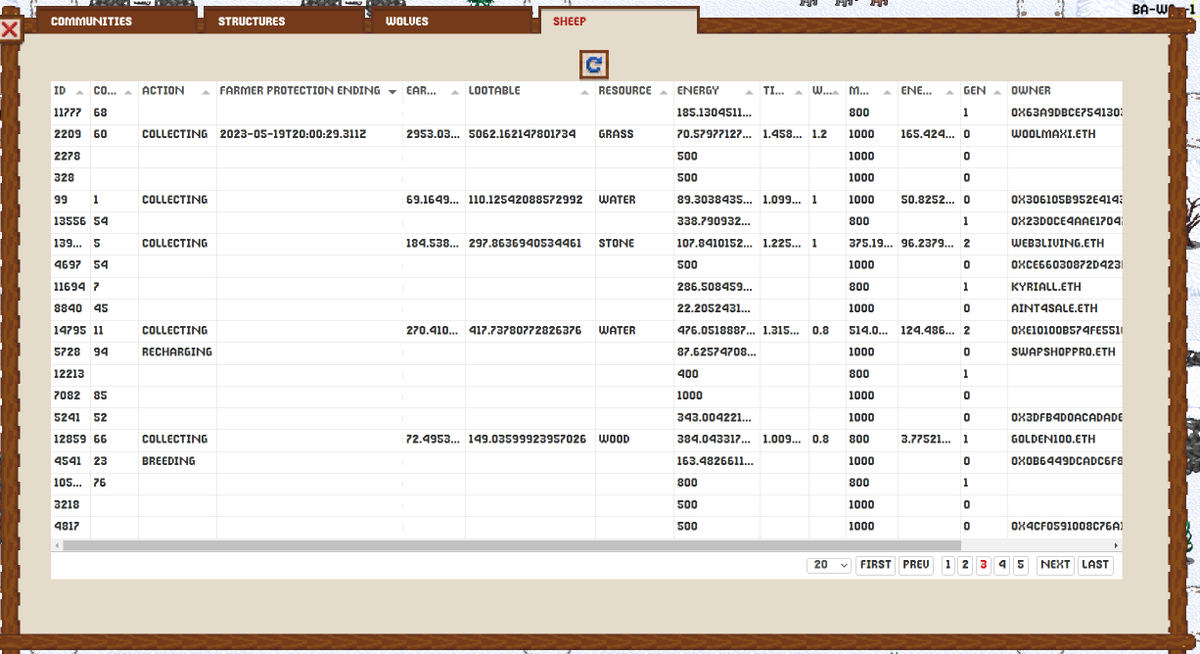1200x654 pixels.
Task: Select the WOOD resource cell
Action: (635, 439)
